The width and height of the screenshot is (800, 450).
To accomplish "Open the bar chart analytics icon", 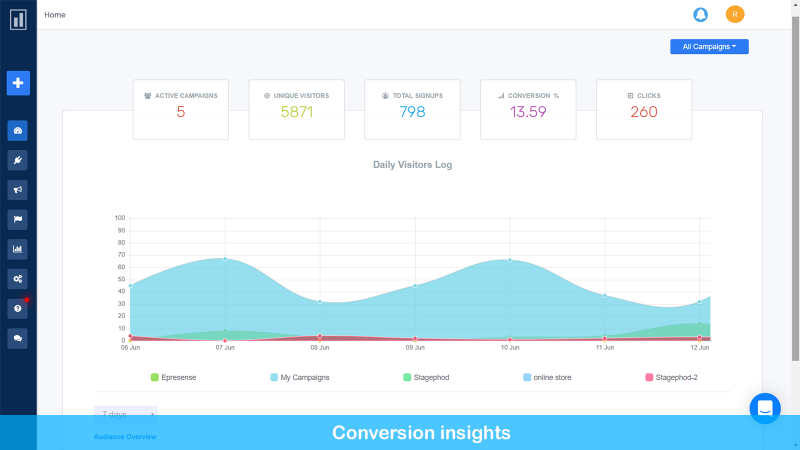I will coord(17,249).
